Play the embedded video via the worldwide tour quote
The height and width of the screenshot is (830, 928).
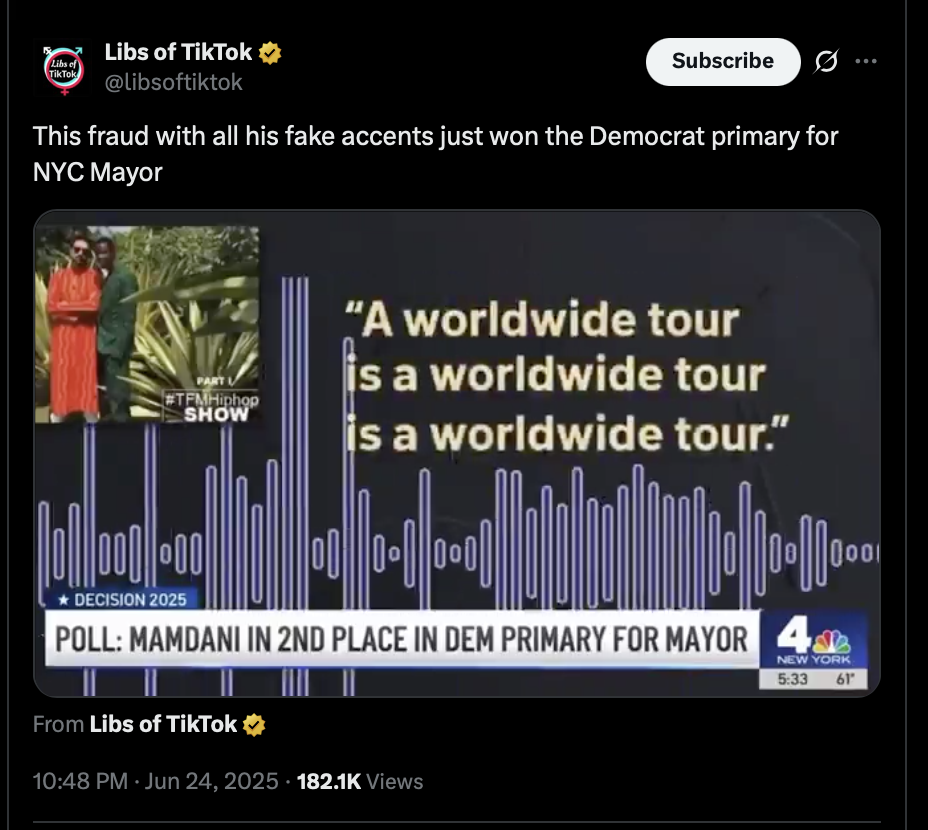tap(567, 377)
